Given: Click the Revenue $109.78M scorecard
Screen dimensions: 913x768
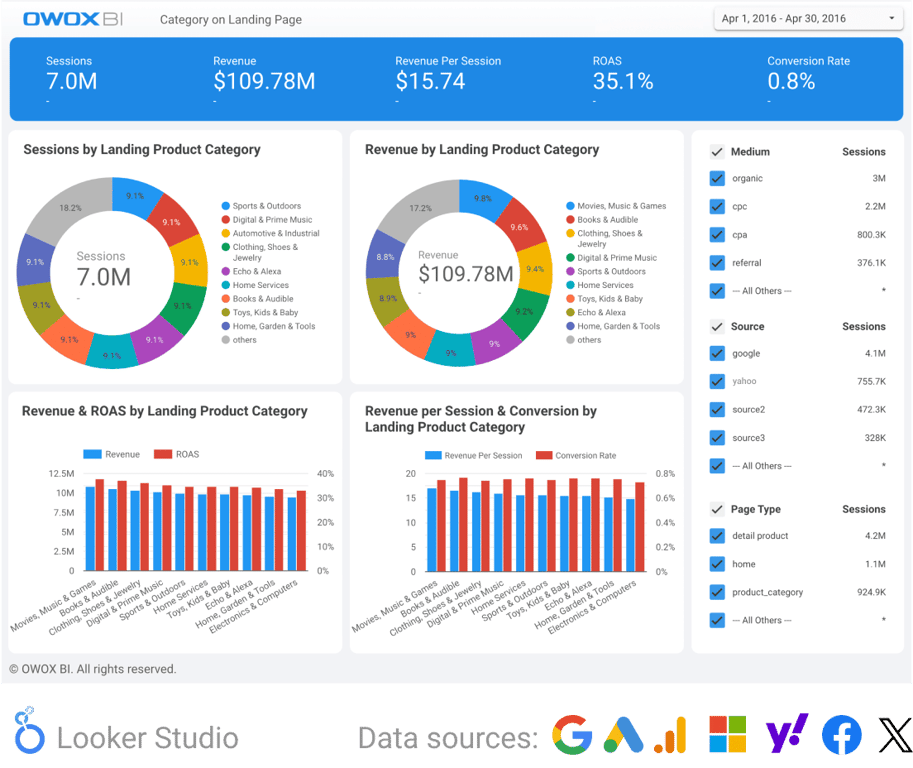Looking at the screenshot, I should [264, 80].
